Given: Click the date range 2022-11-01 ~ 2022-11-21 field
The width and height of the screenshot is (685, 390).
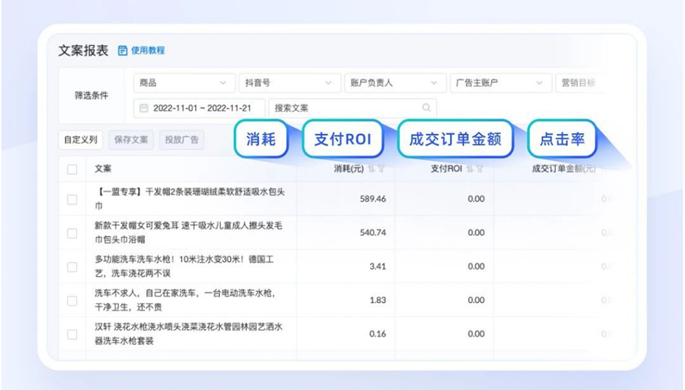Looking at the screenshot, I should pos(199,108).
